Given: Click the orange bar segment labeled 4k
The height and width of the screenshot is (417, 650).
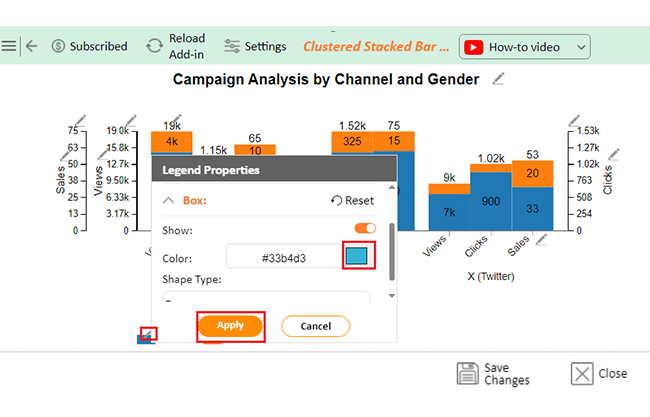Looking at the screenshot, I should (x=172, y=142).
